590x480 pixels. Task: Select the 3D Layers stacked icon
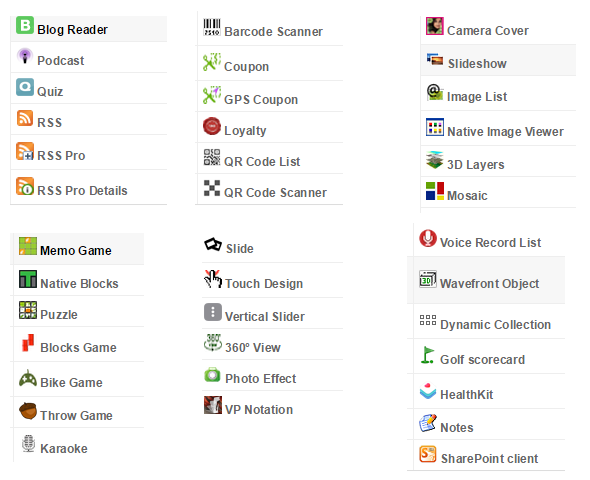click(435, 160)
